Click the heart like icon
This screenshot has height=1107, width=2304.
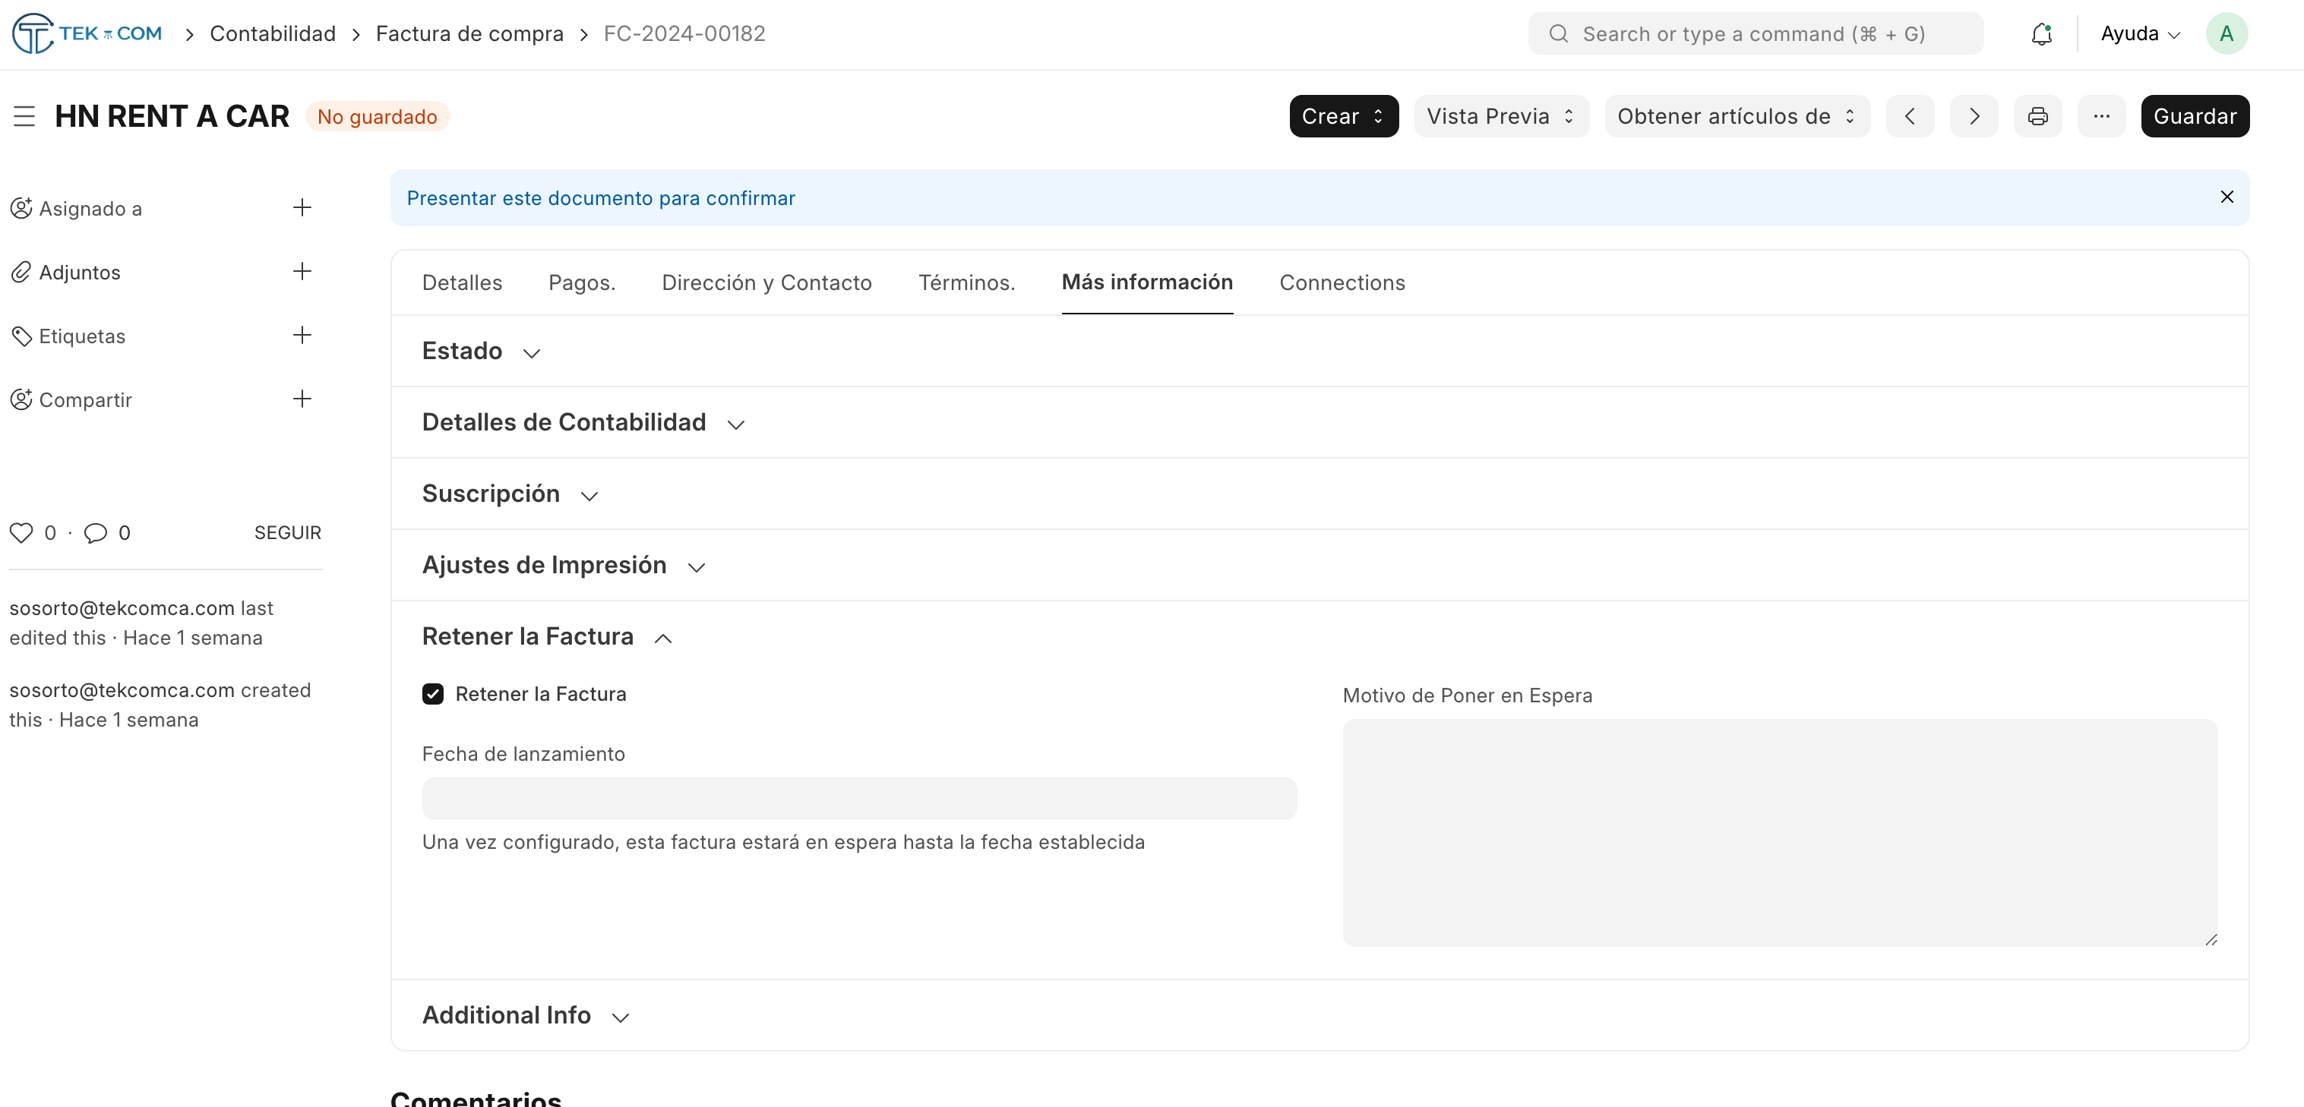21,533
